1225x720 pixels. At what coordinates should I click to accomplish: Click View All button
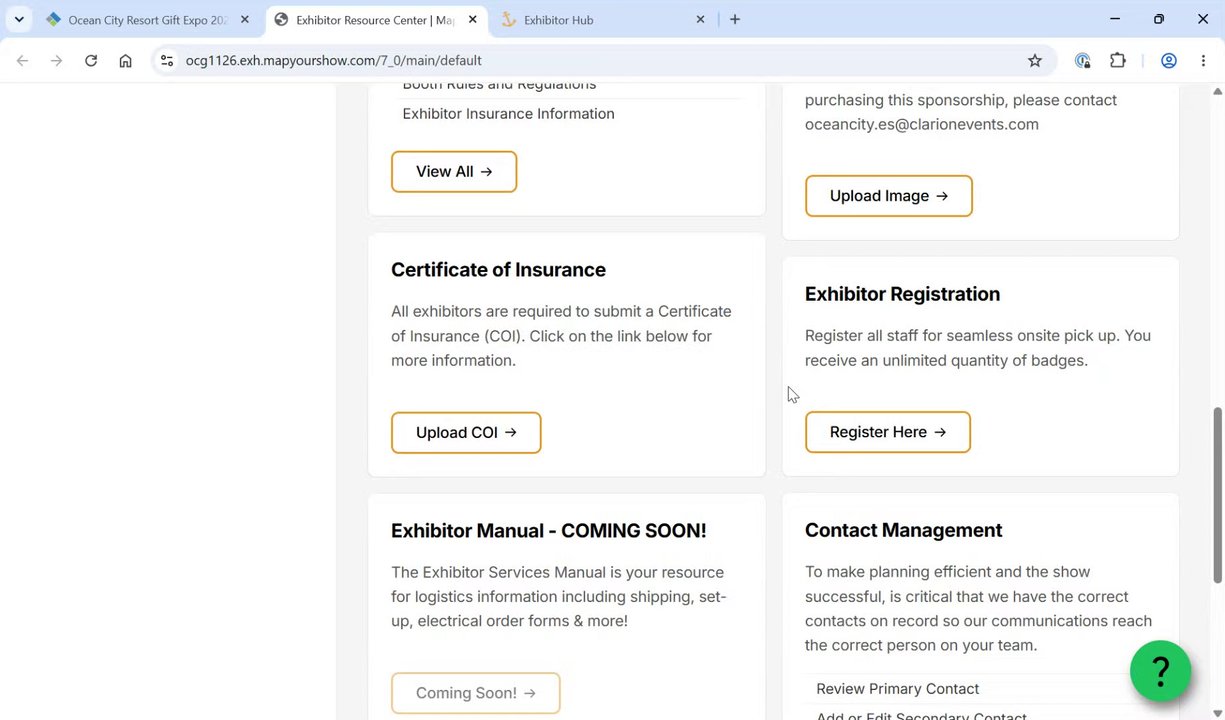tap(454, 172)
